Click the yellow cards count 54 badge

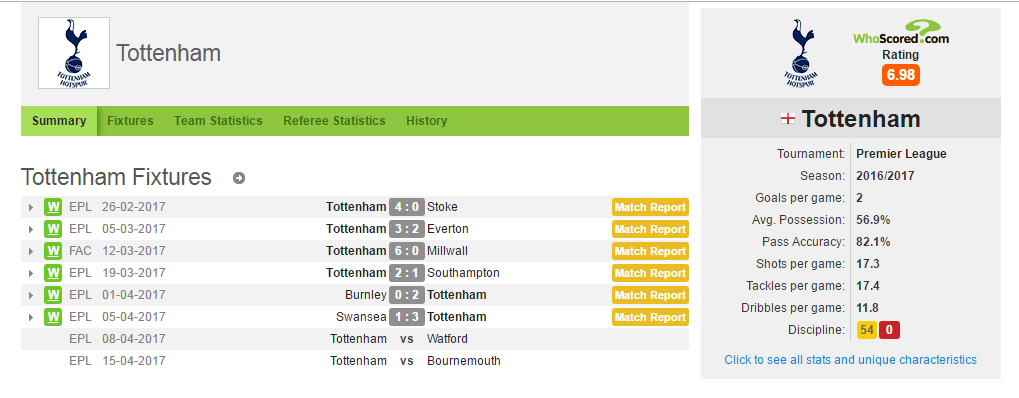[x=866, y=330]
